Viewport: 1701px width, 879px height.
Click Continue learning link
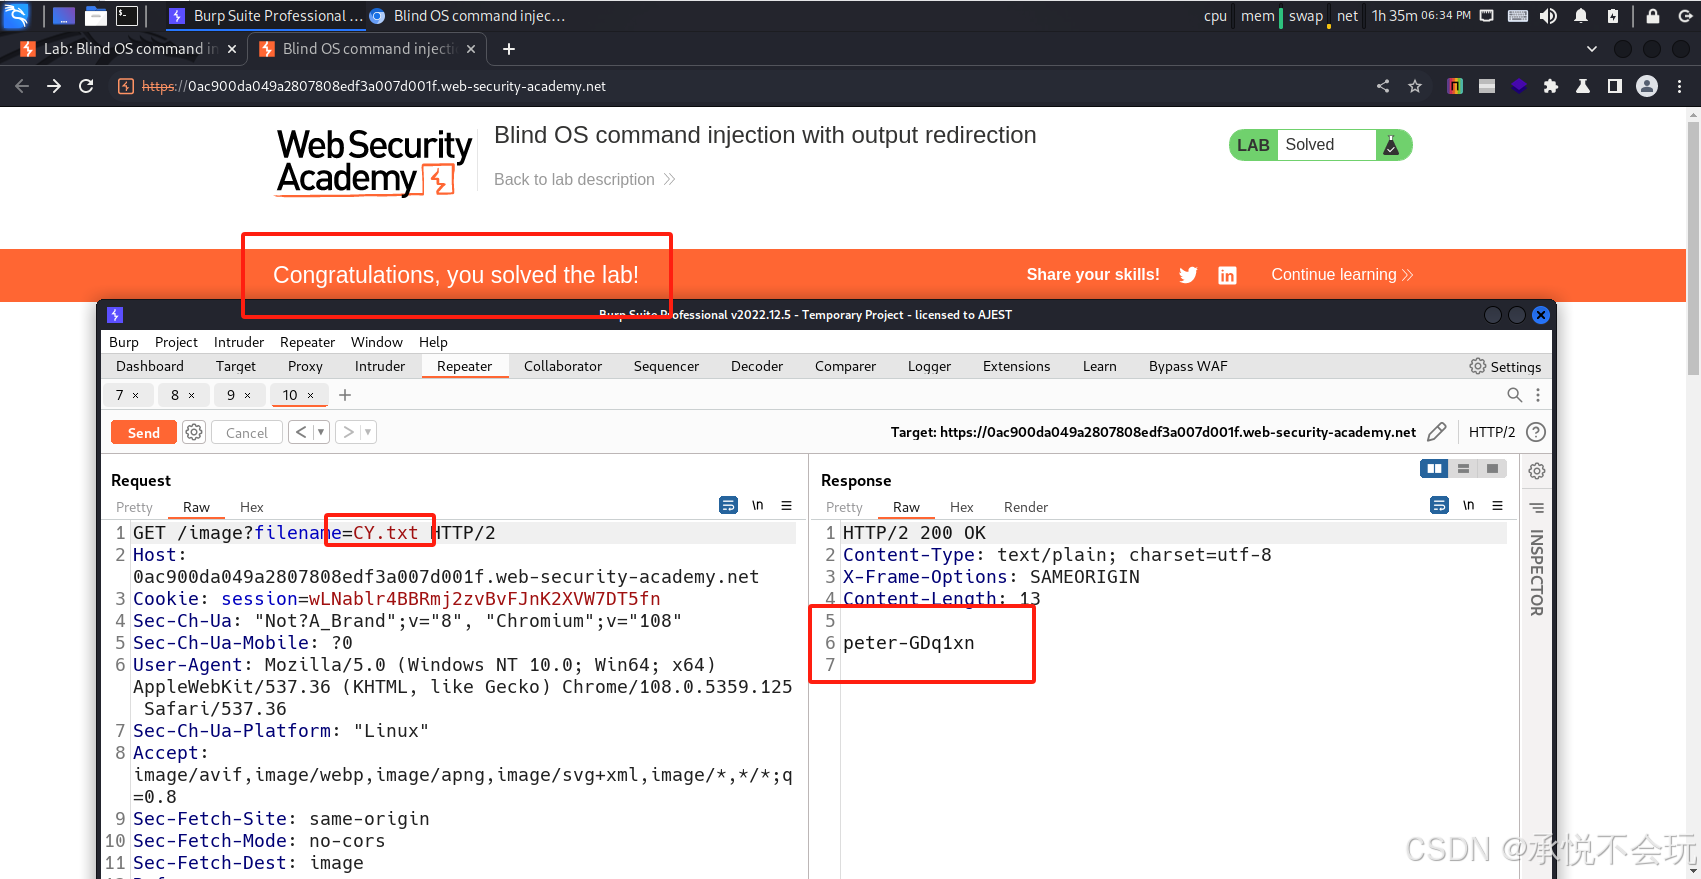pos(1342,275)
